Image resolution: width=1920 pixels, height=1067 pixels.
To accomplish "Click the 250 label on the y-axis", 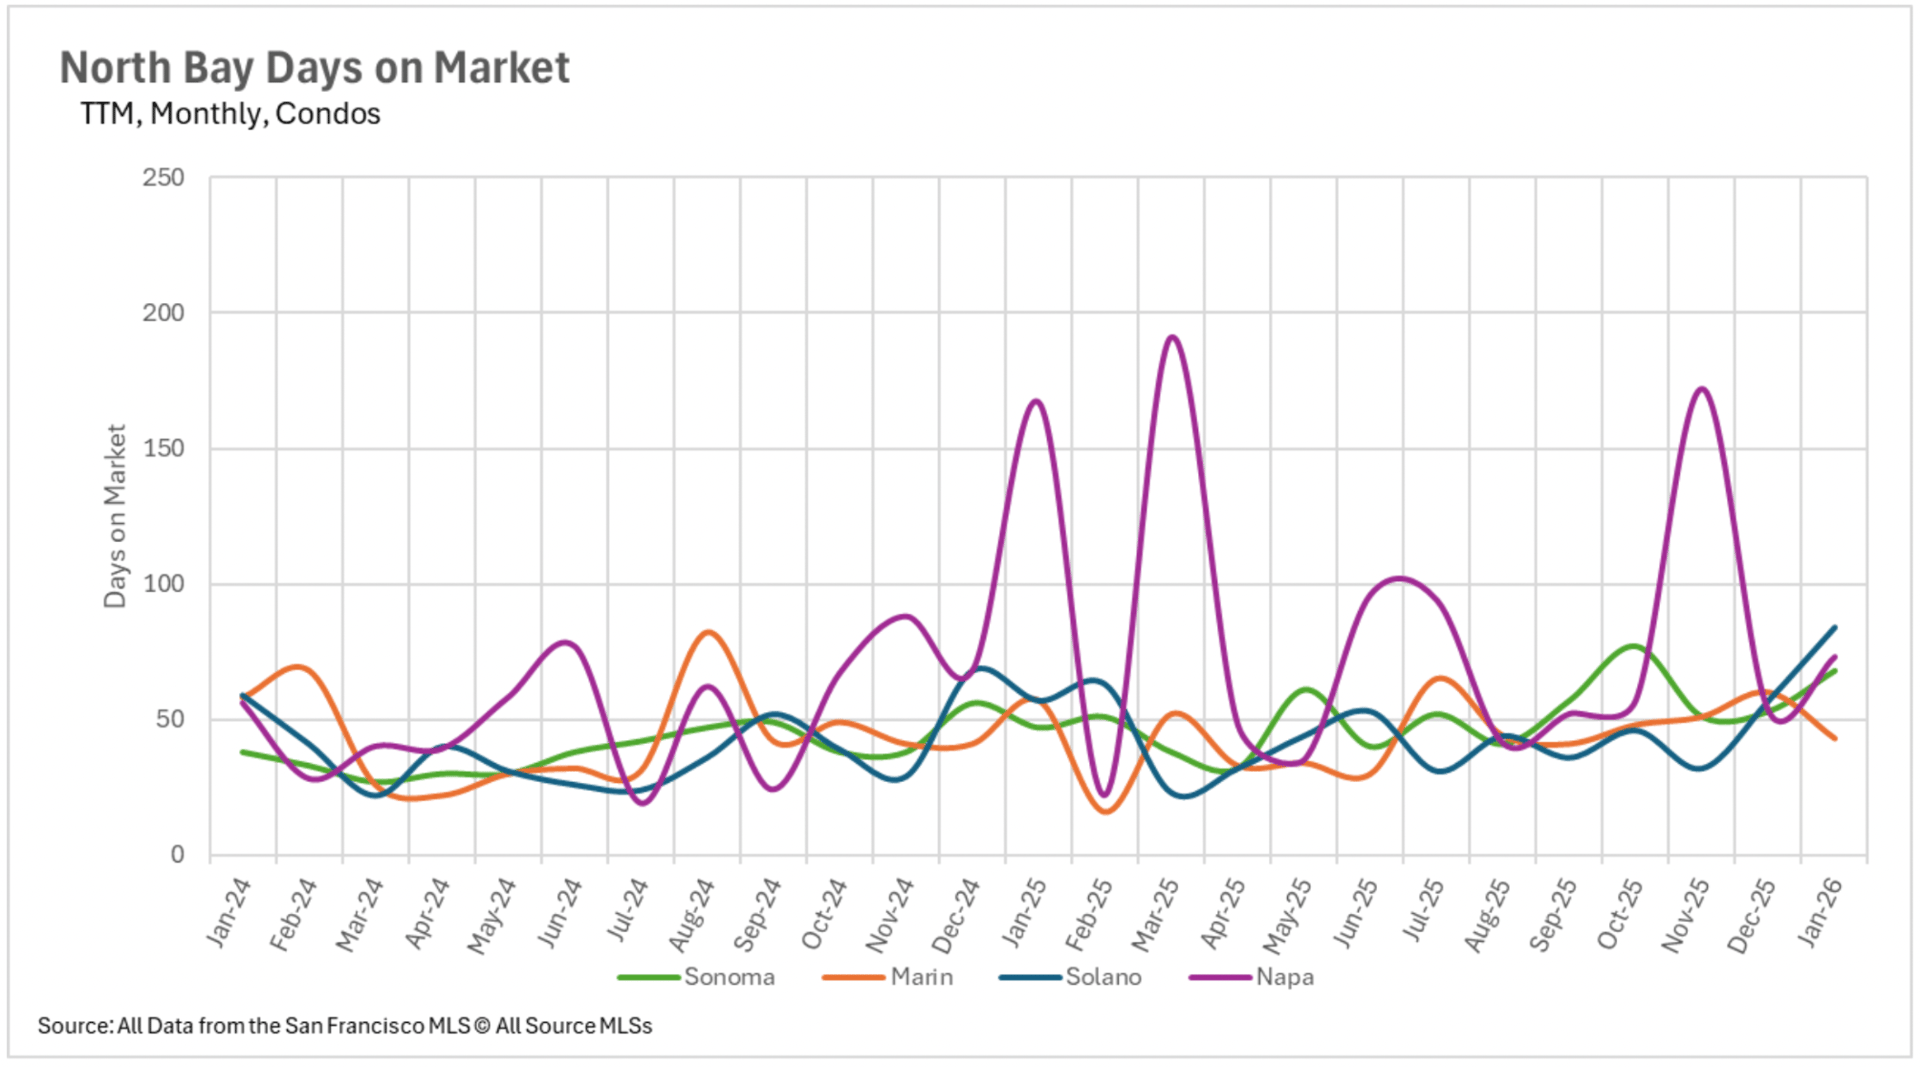I will point(163,178).
